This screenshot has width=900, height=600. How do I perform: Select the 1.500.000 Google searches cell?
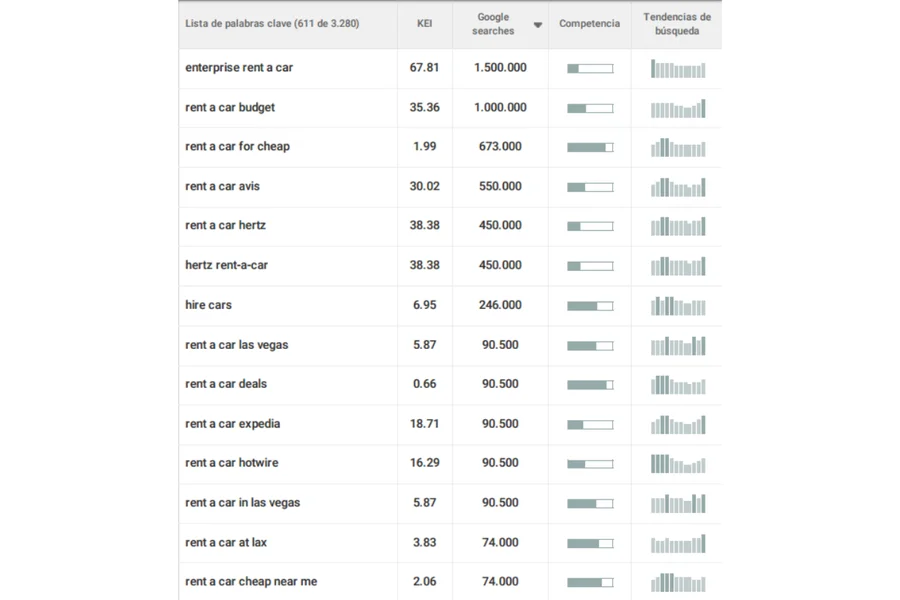[500, 68]
